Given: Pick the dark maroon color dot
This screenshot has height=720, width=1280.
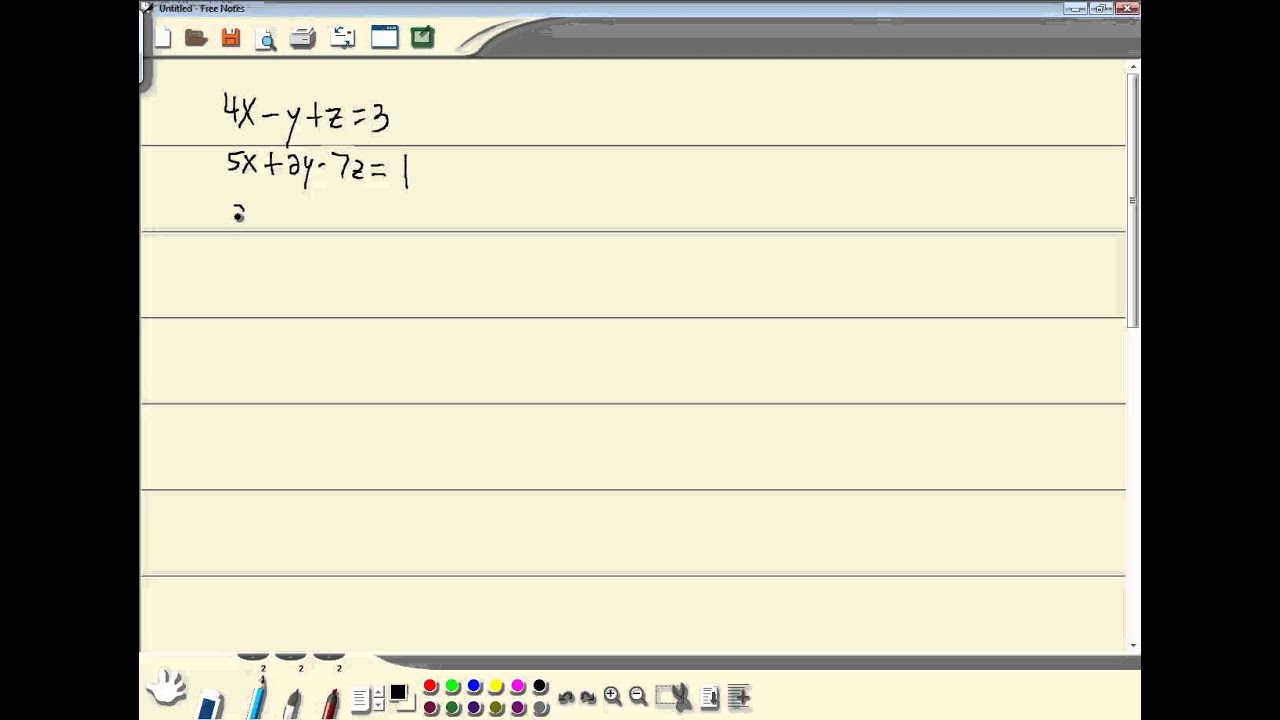Looking at the screenshot, I should click(x=430, y=708).
